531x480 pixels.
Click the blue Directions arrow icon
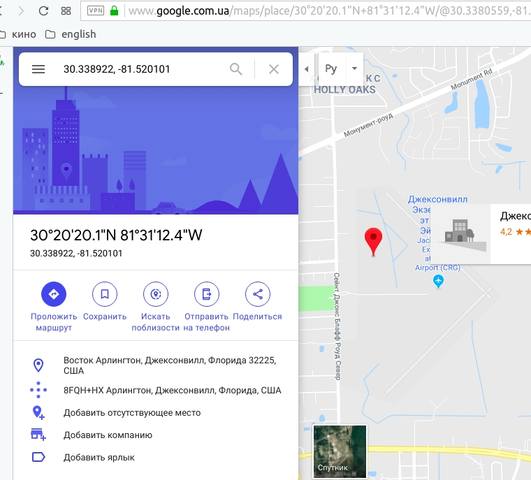(x=54, y=294)
